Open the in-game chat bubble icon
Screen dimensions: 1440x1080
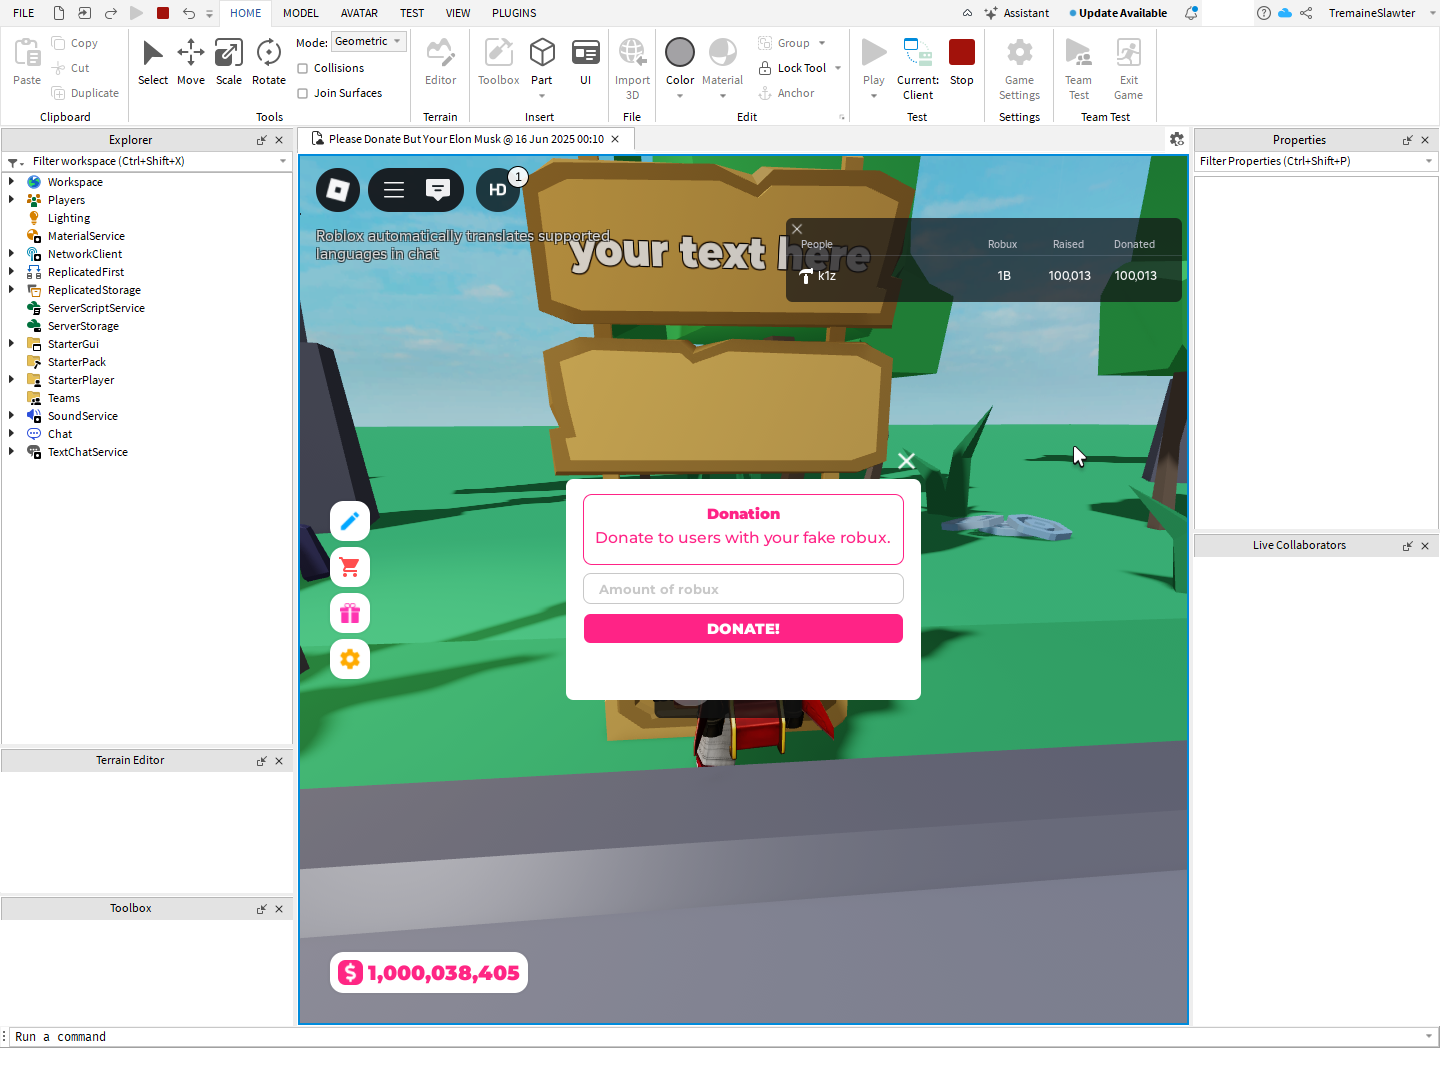click(438, 190)
